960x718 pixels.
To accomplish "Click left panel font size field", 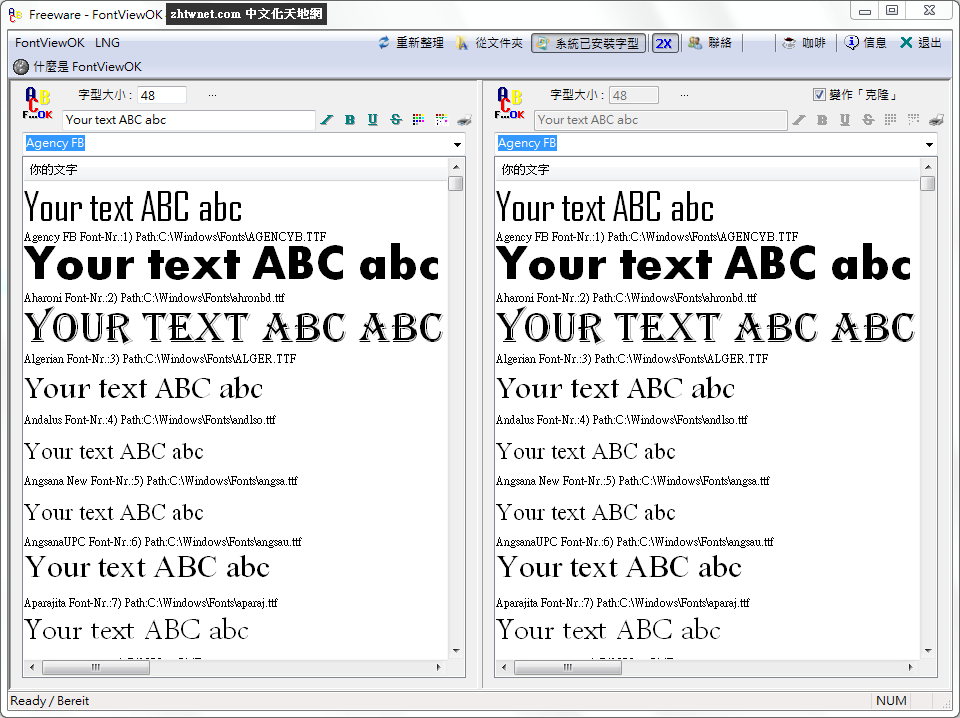I will pos(162,95).
